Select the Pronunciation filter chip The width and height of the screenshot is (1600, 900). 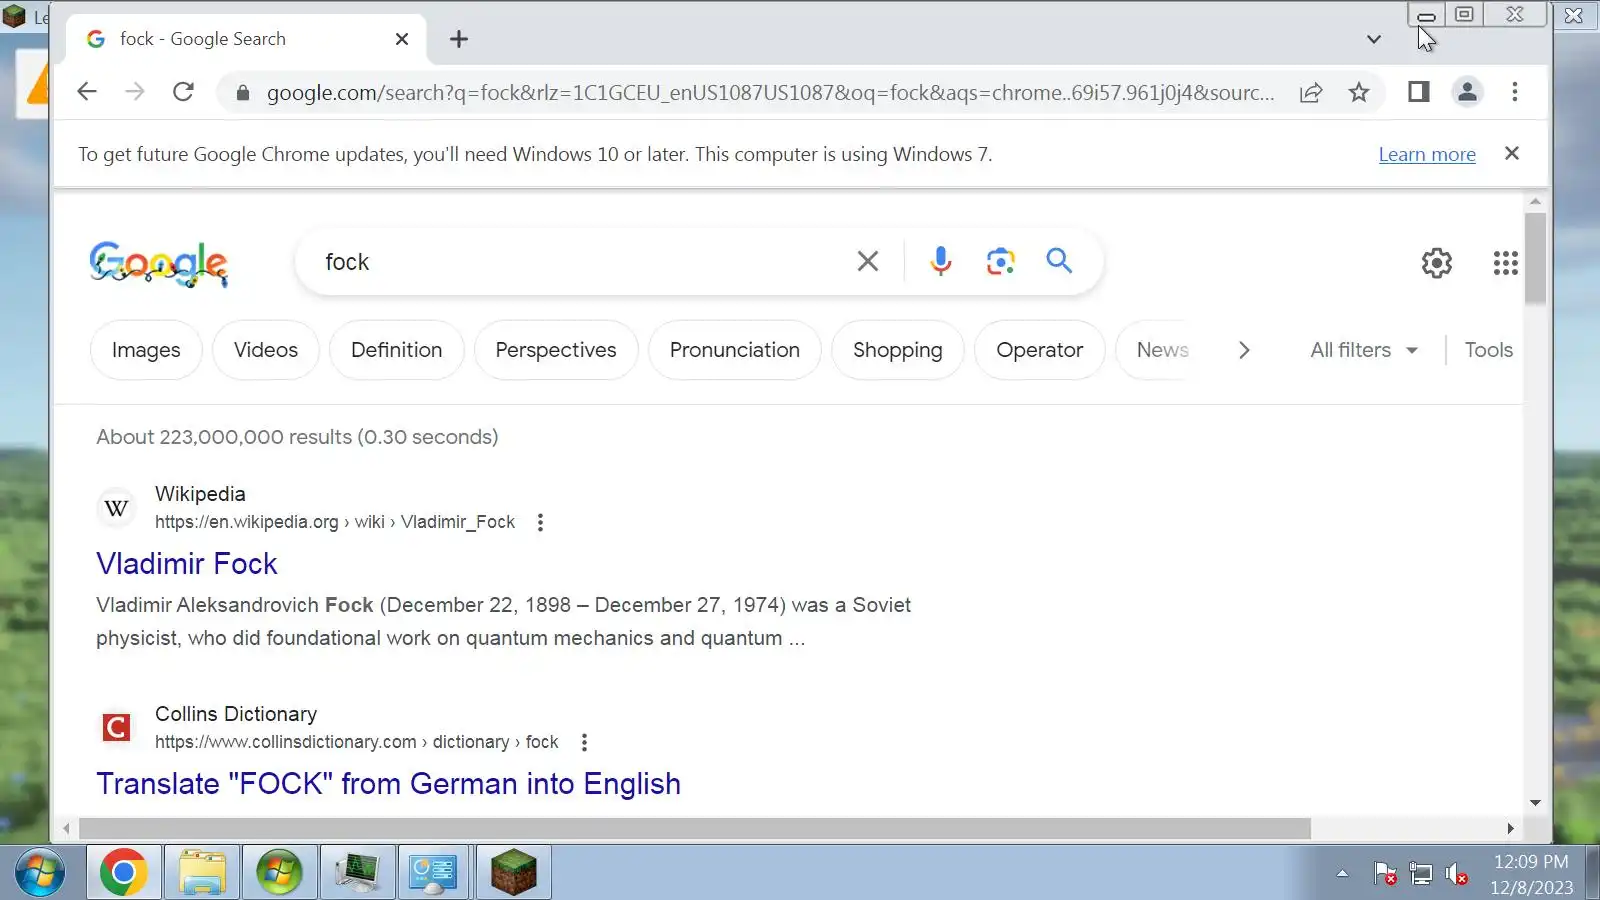[735, 350]
